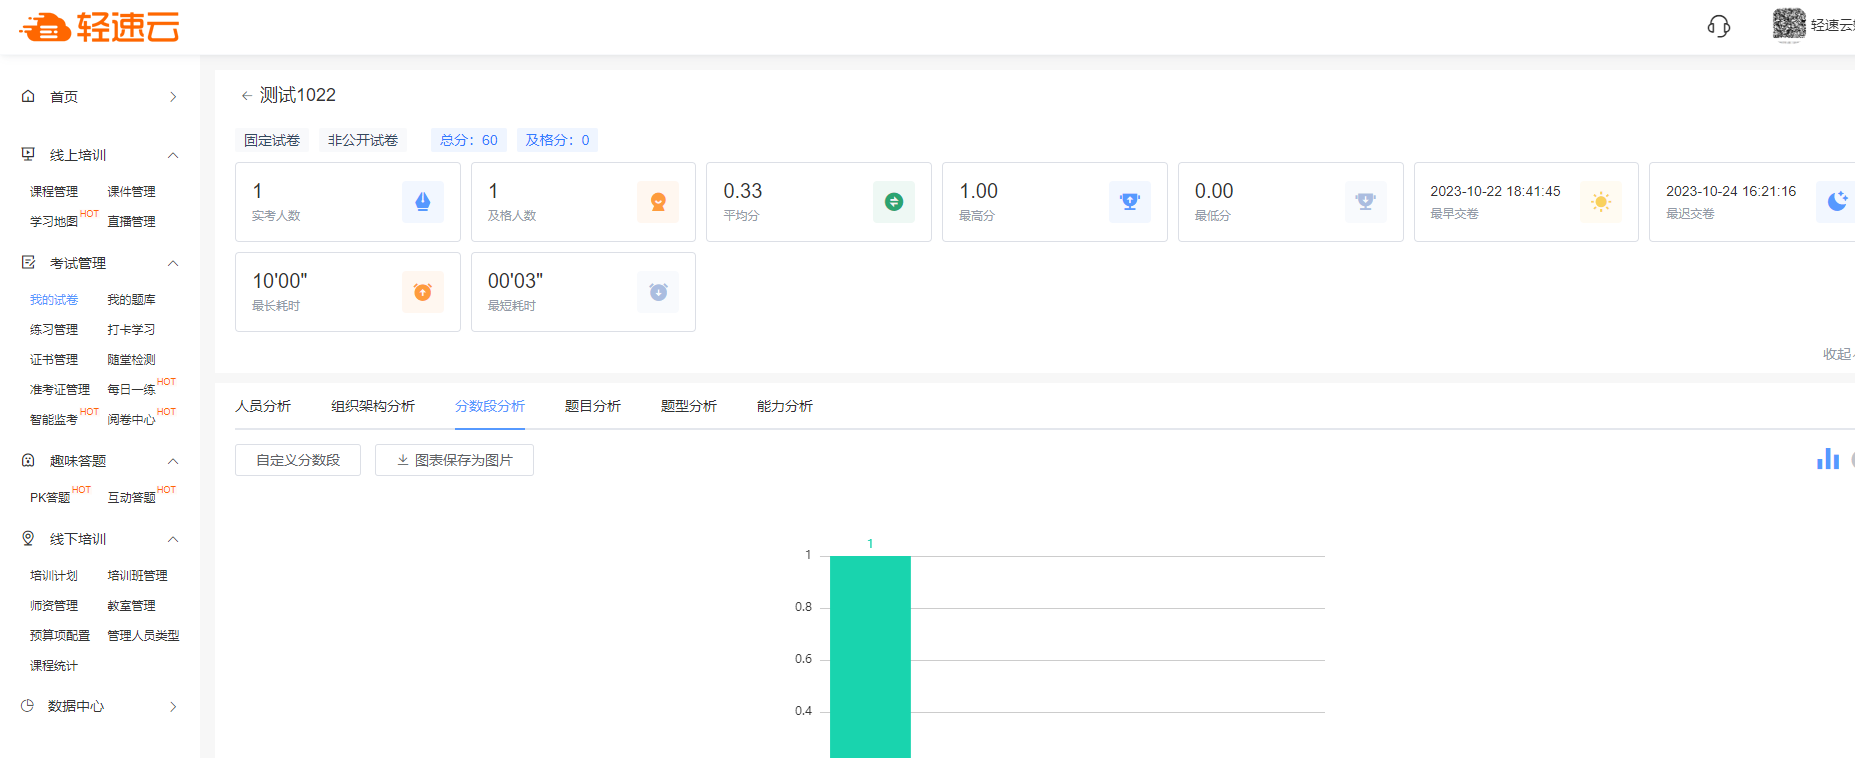The width and height of the screenshot is (1855, 758).
Task: Click the alarm clock icon for 最长耗时
Action: tap(423, 292)
